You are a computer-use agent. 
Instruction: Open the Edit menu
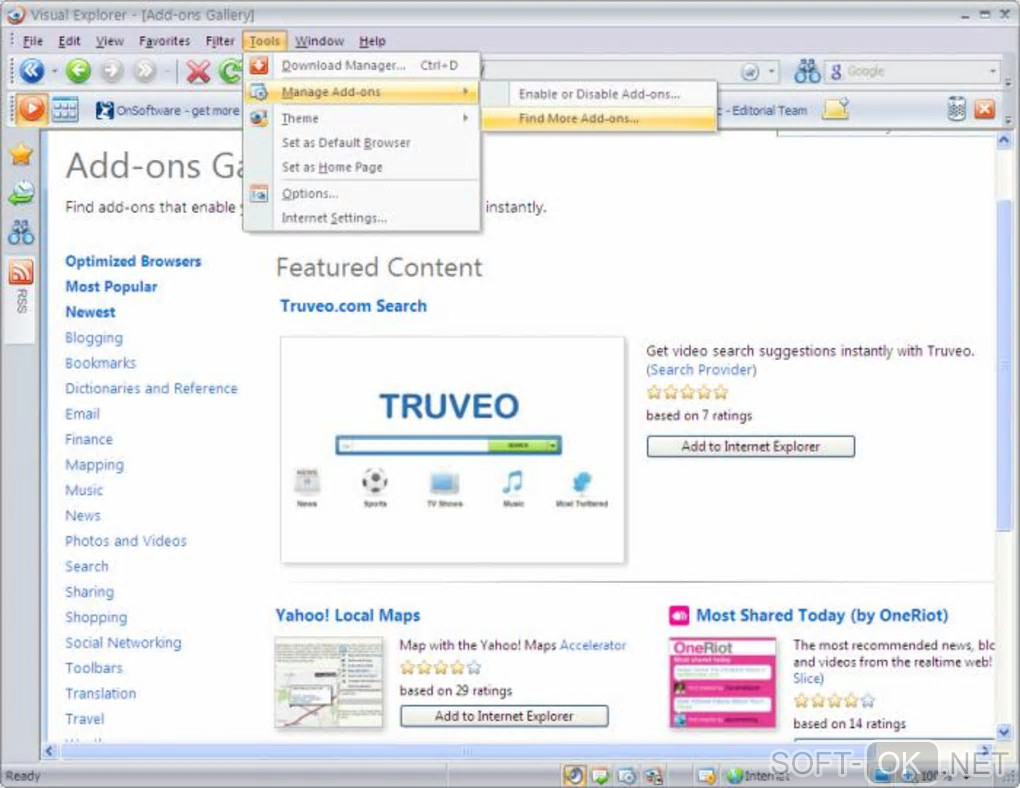coord(69,41)
